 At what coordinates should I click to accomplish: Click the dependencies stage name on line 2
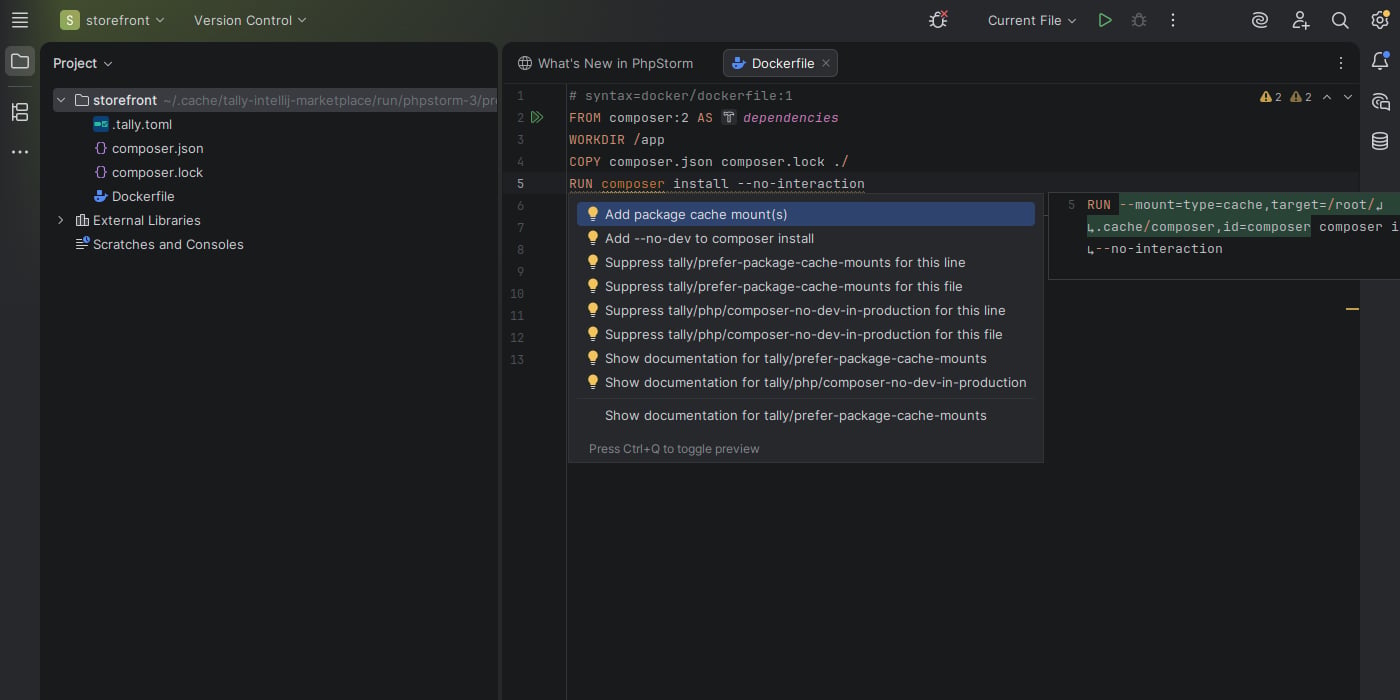790,118
